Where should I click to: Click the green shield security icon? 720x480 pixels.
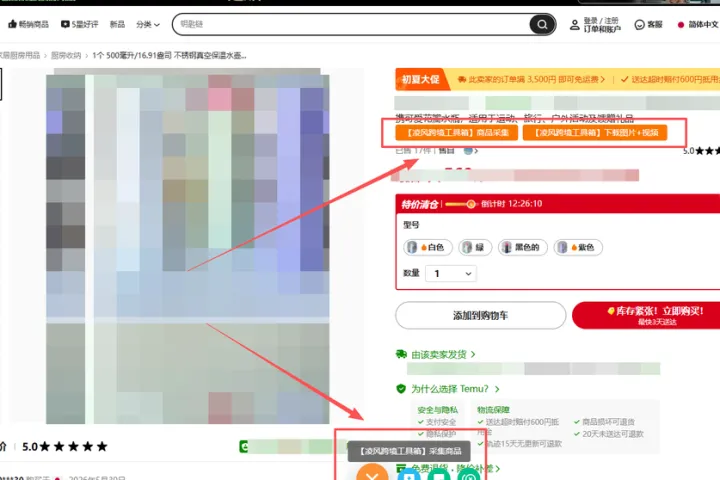[401, 389]
